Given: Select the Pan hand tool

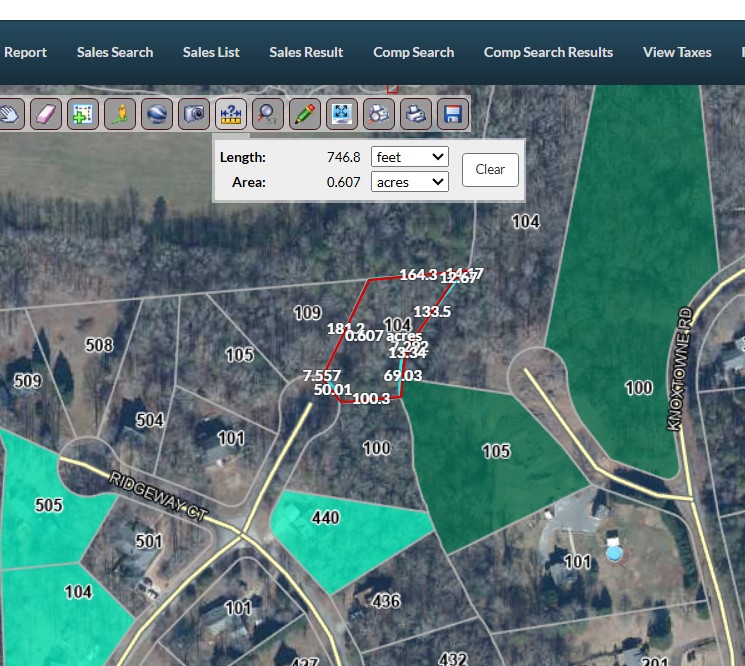Looking at the screenshot, I should [x=9, y=114].
